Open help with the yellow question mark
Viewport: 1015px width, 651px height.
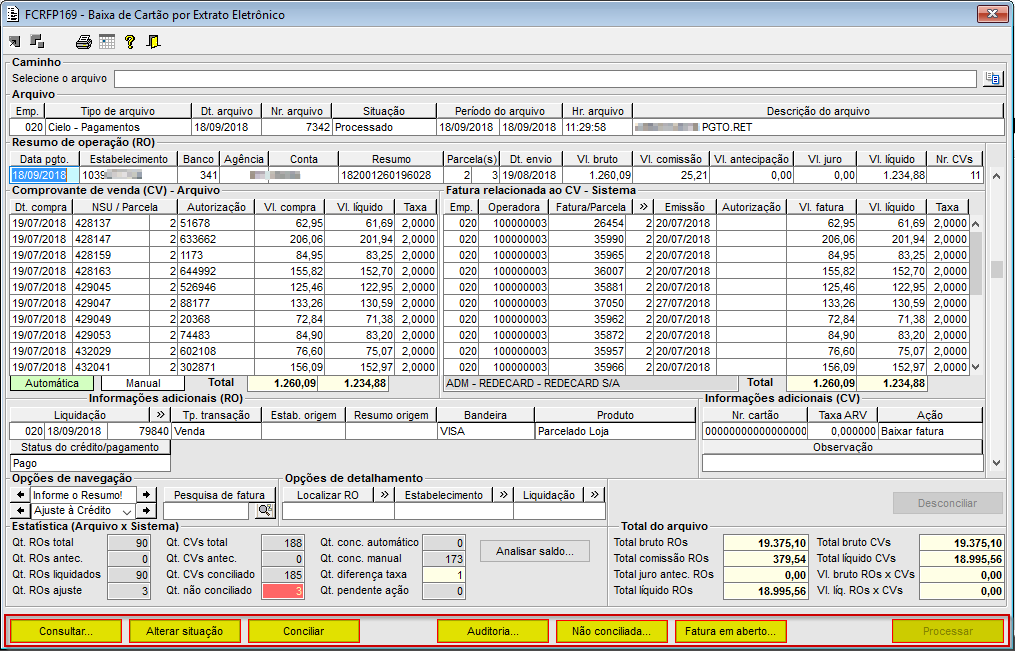(130, 43)
